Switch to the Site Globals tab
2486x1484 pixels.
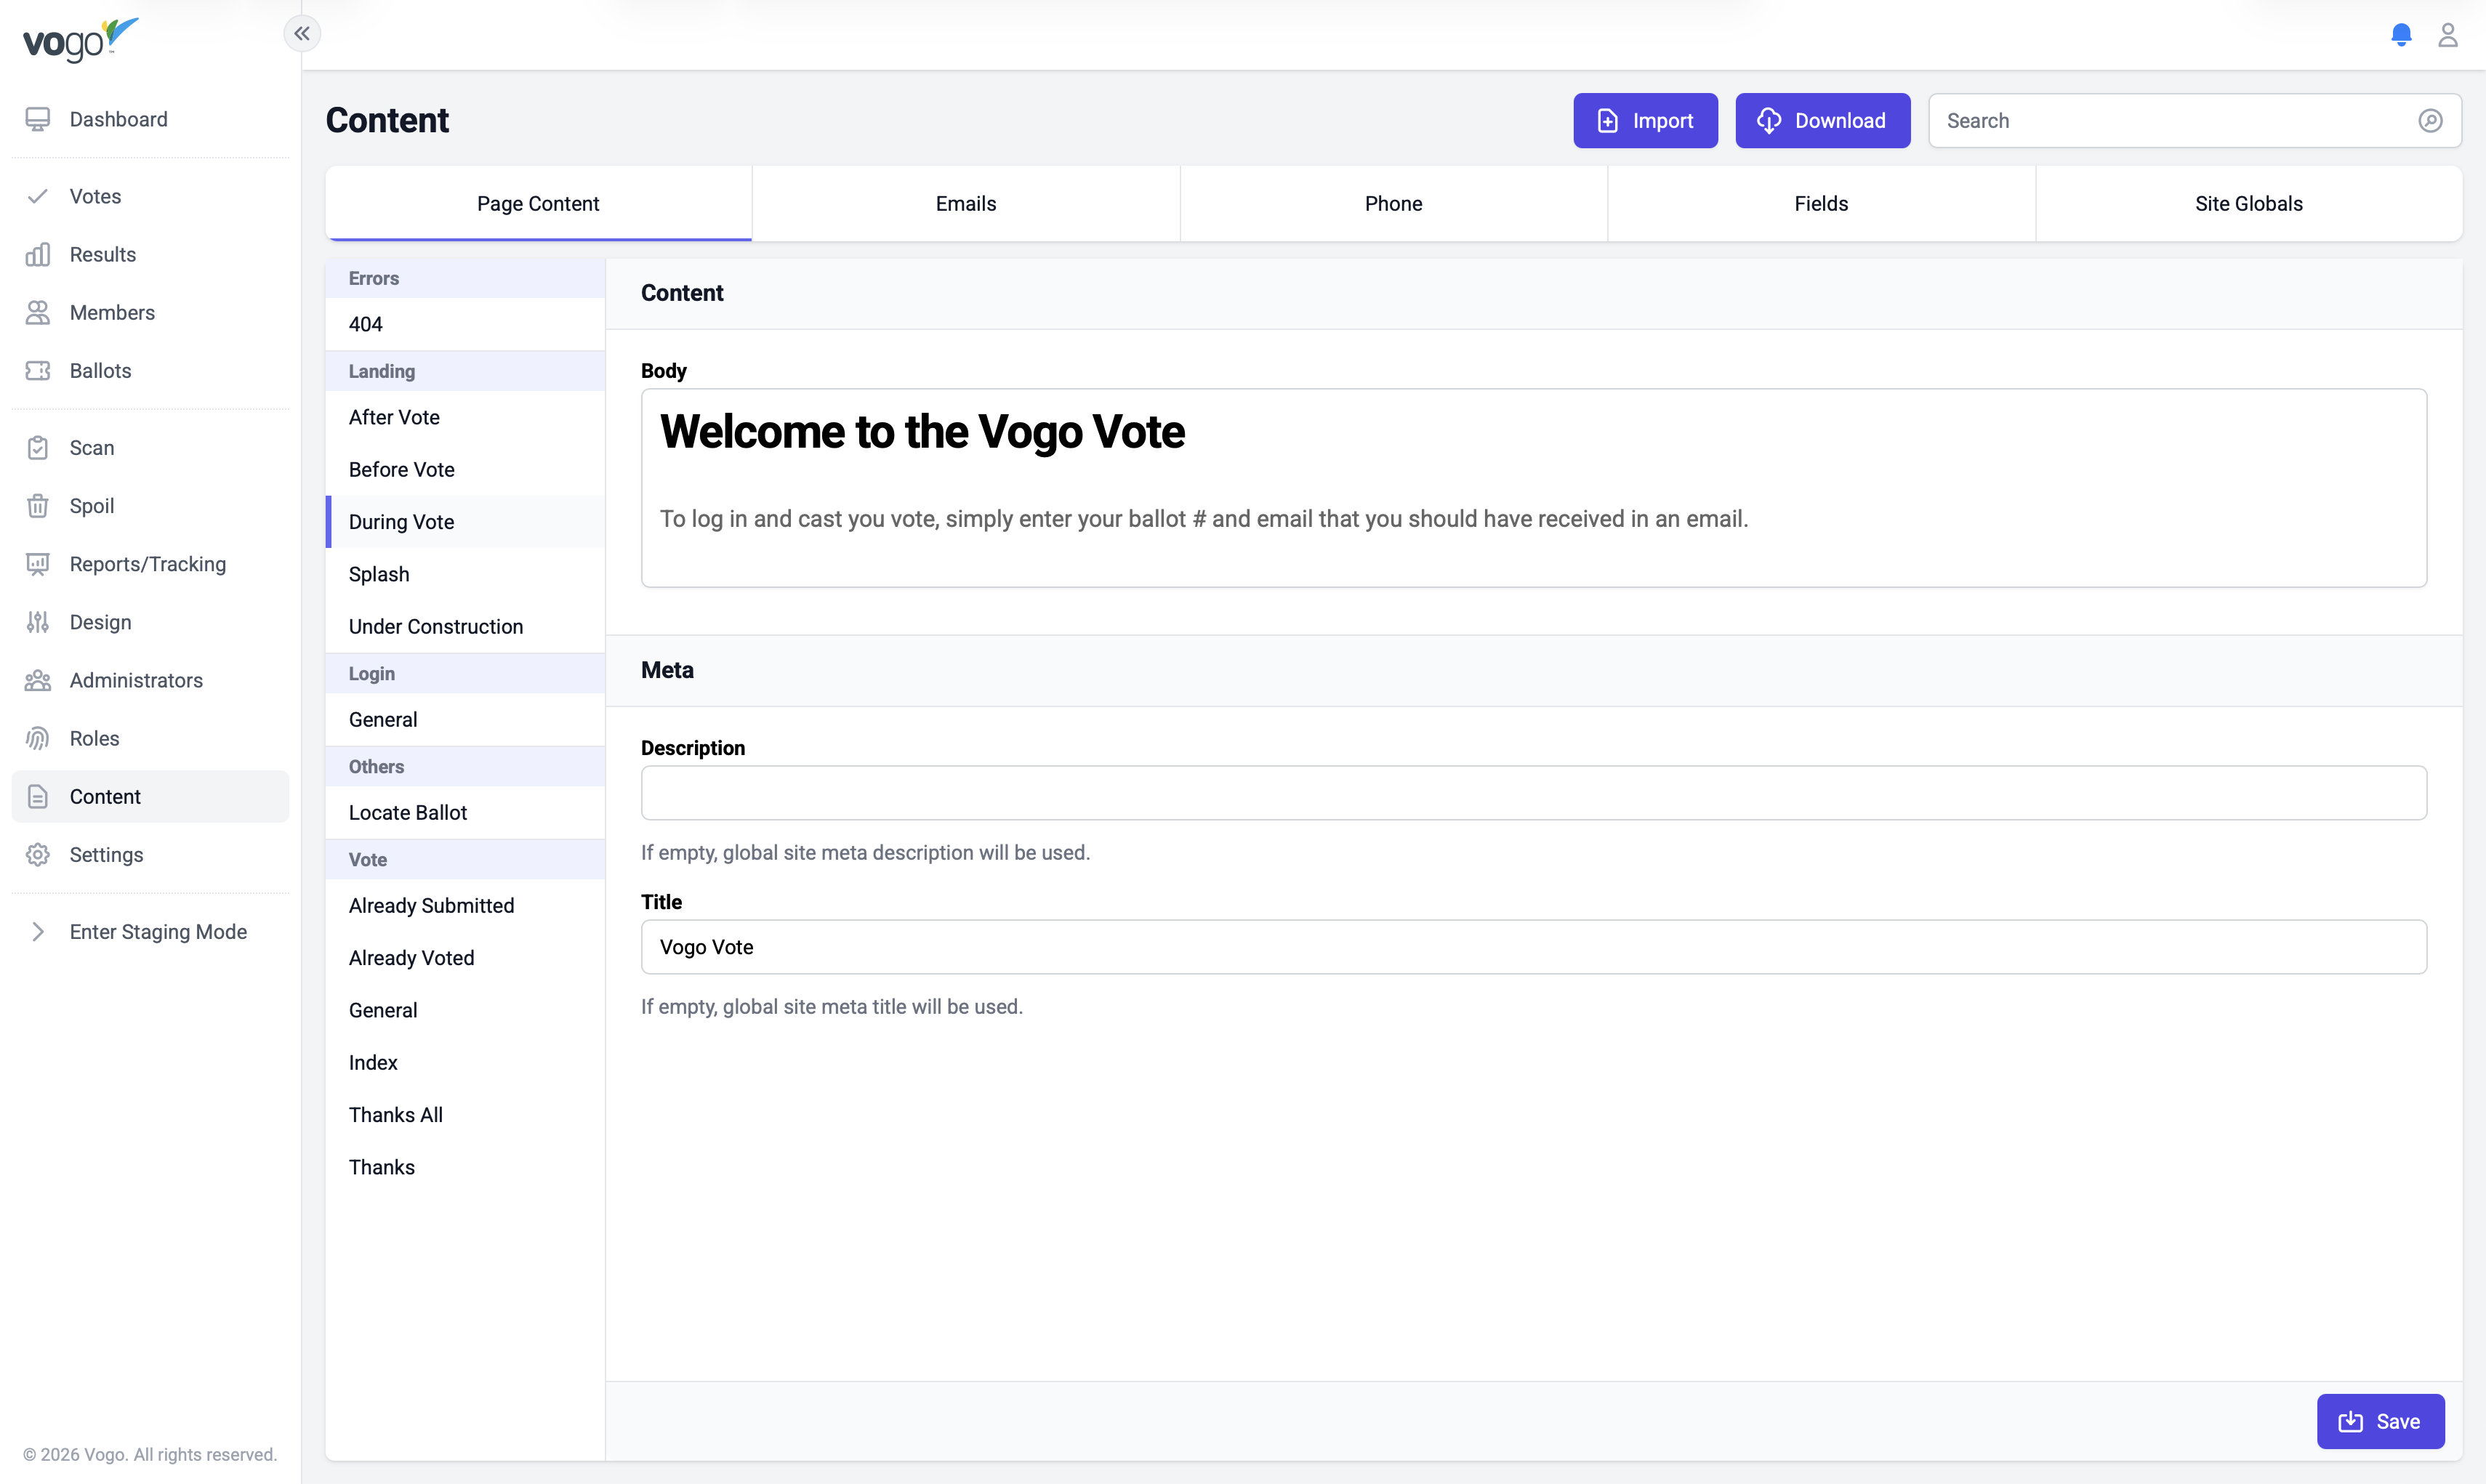[x=2248, y=203]
